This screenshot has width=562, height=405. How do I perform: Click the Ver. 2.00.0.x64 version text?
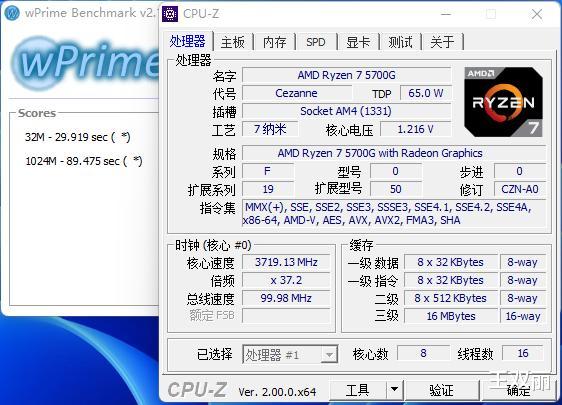[x=277, y=392]
